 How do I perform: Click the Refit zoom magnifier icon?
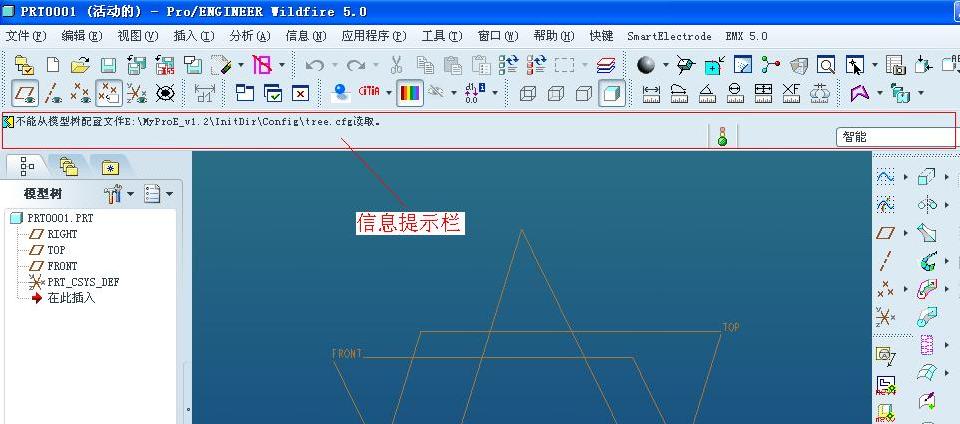(x=826, y=65)
